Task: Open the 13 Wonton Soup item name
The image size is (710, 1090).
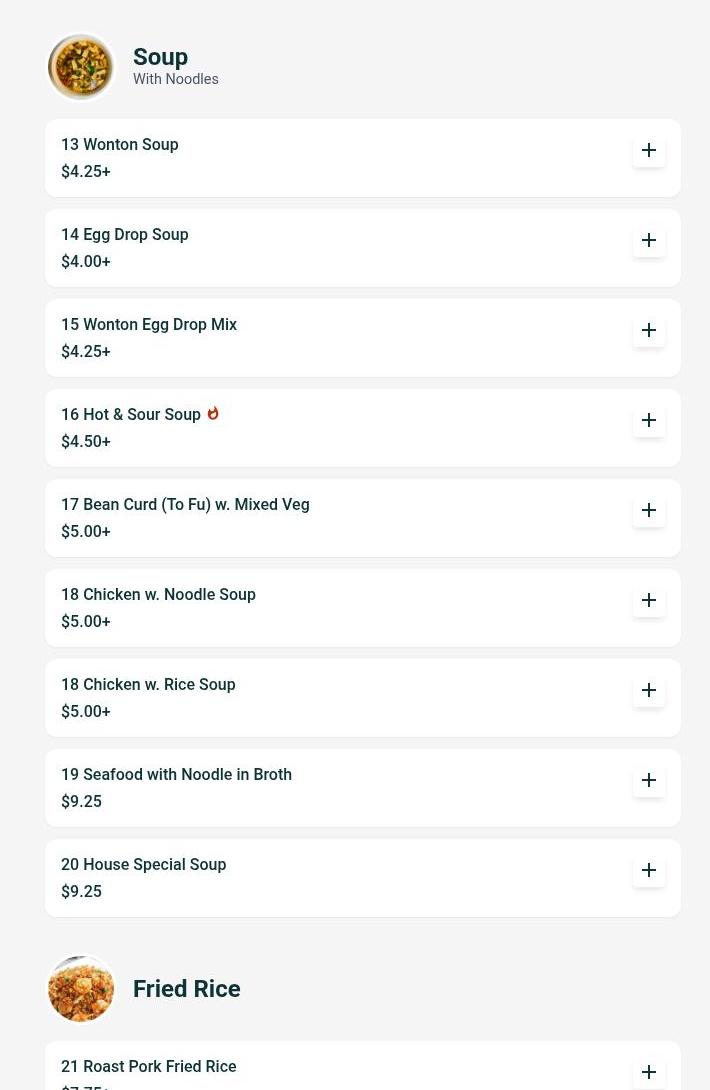Action: tap(120, 145)
